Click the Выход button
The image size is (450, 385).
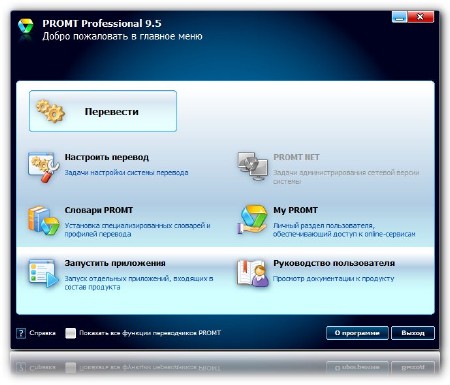tap(413, 333)
